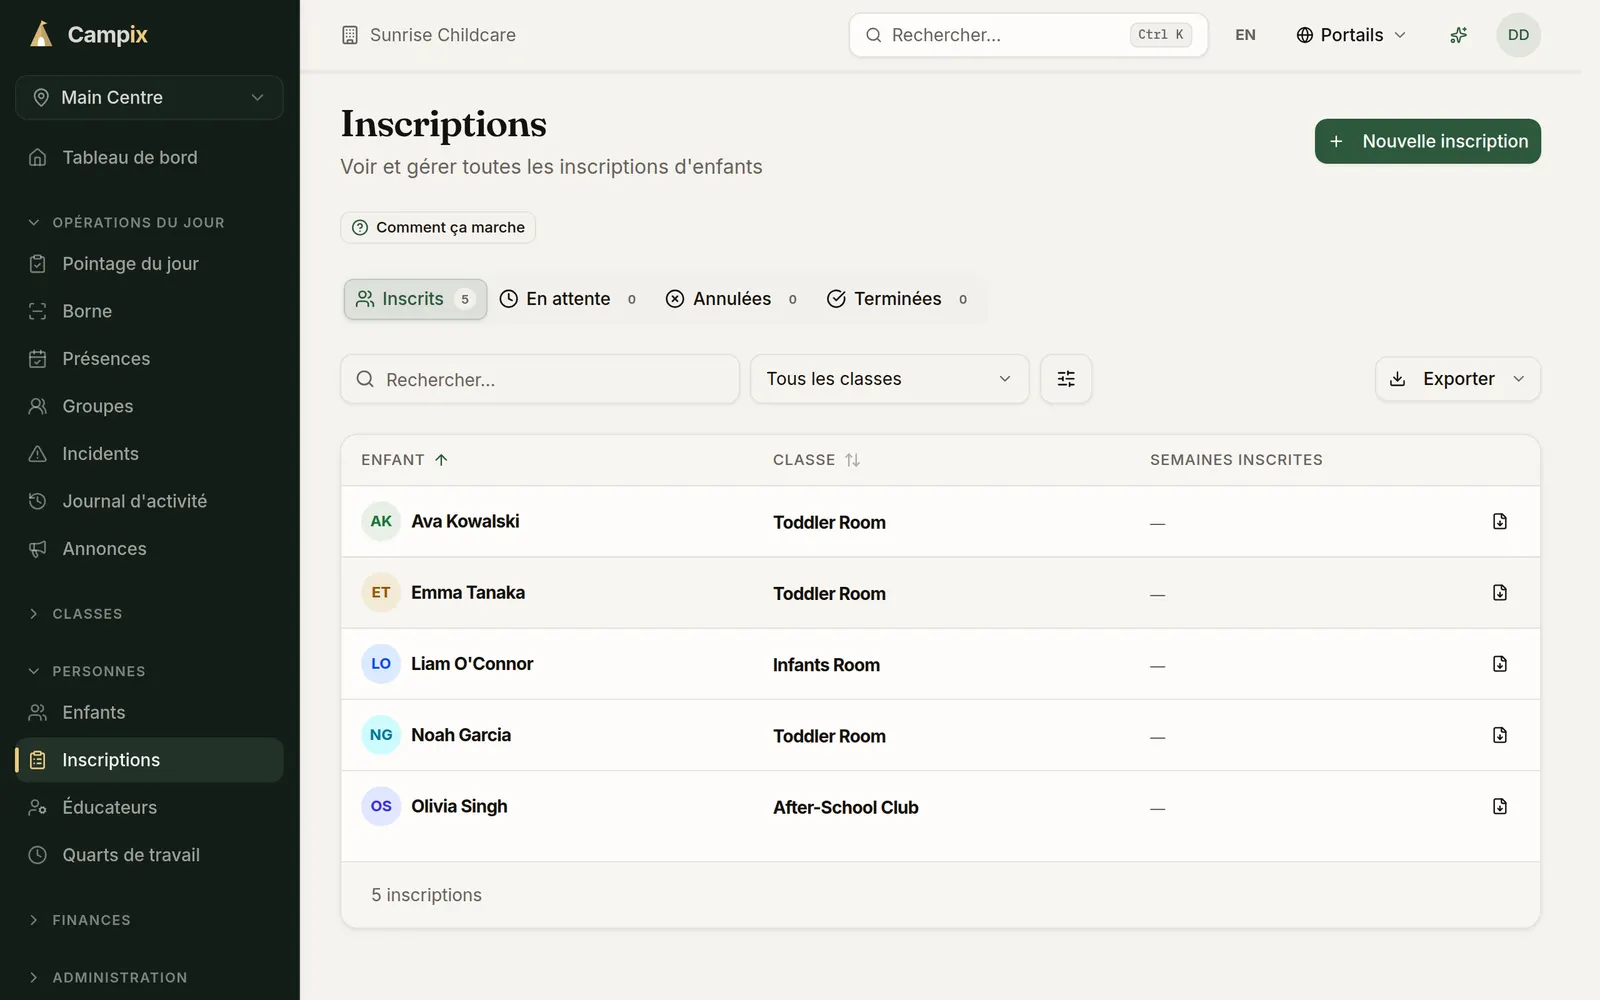The image size is (1600, 1000).
Task: Toggle Enfant column sort arrow
Action: pos(441,460)
